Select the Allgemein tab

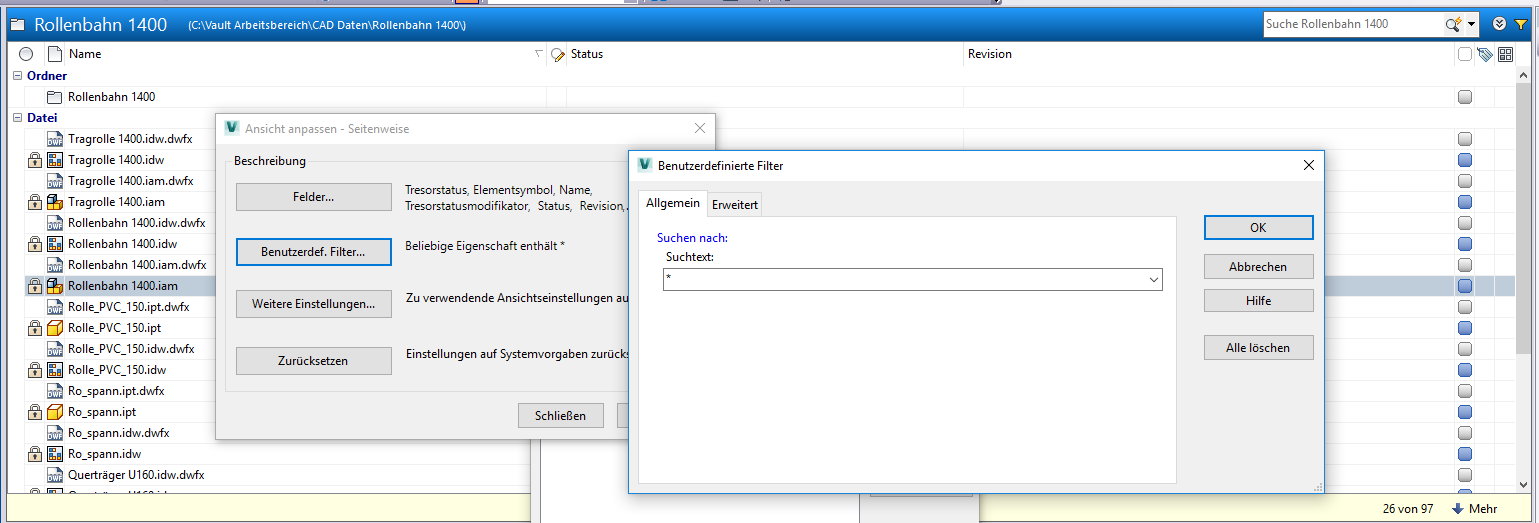(x=672, y=203)
